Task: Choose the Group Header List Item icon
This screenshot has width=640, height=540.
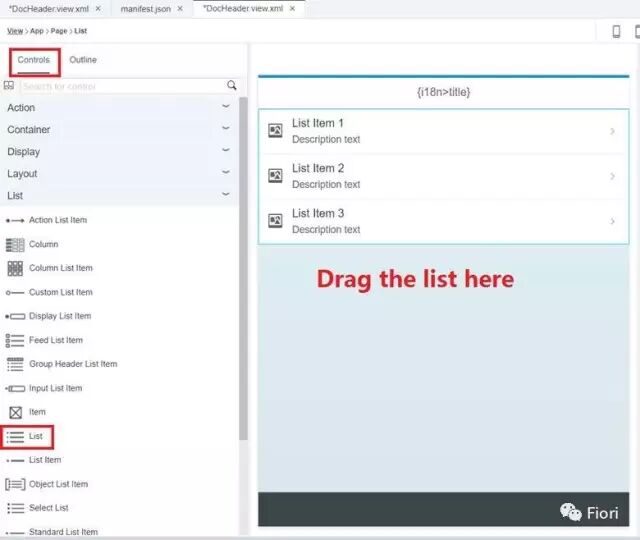Action: [15, 364]
